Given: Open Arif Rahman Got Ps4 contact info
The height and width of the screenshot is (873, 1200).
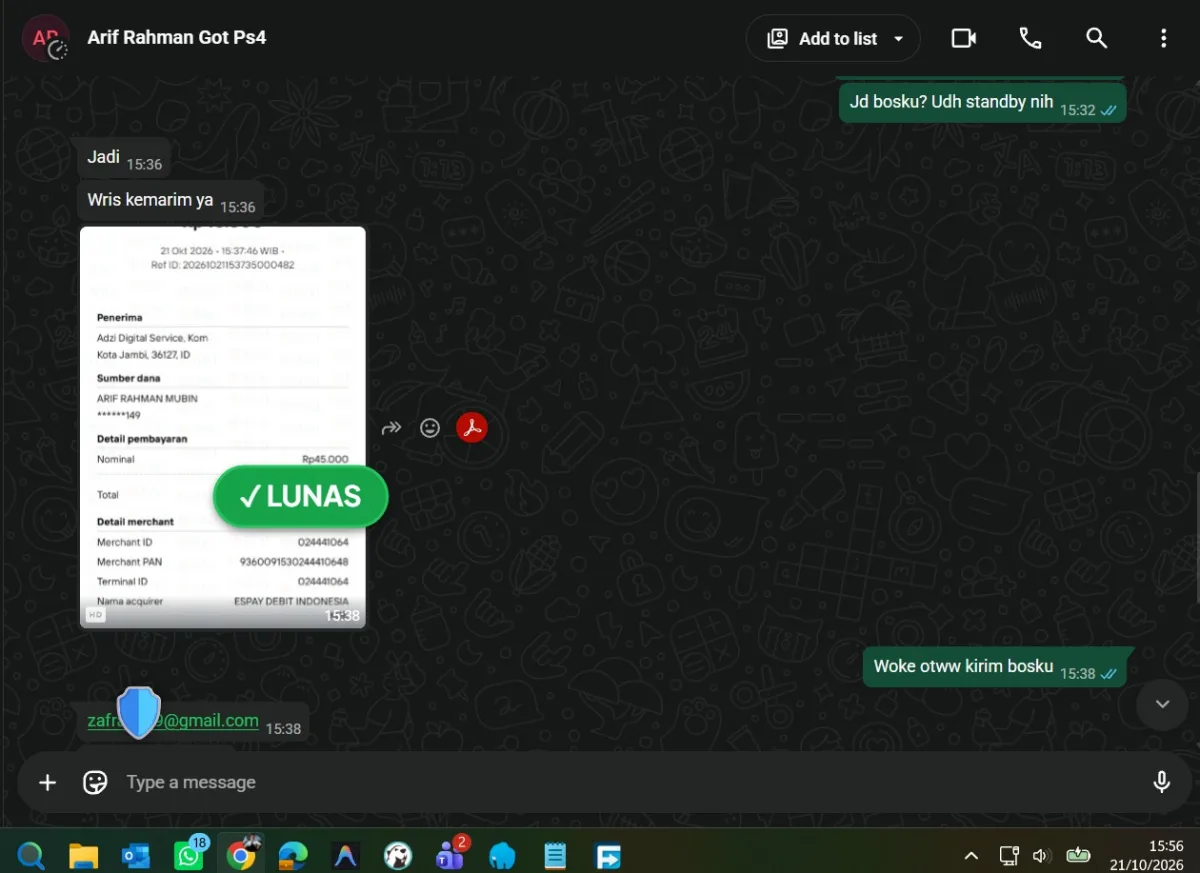Looking at the screenshot, I should click(x=177, y=38).
